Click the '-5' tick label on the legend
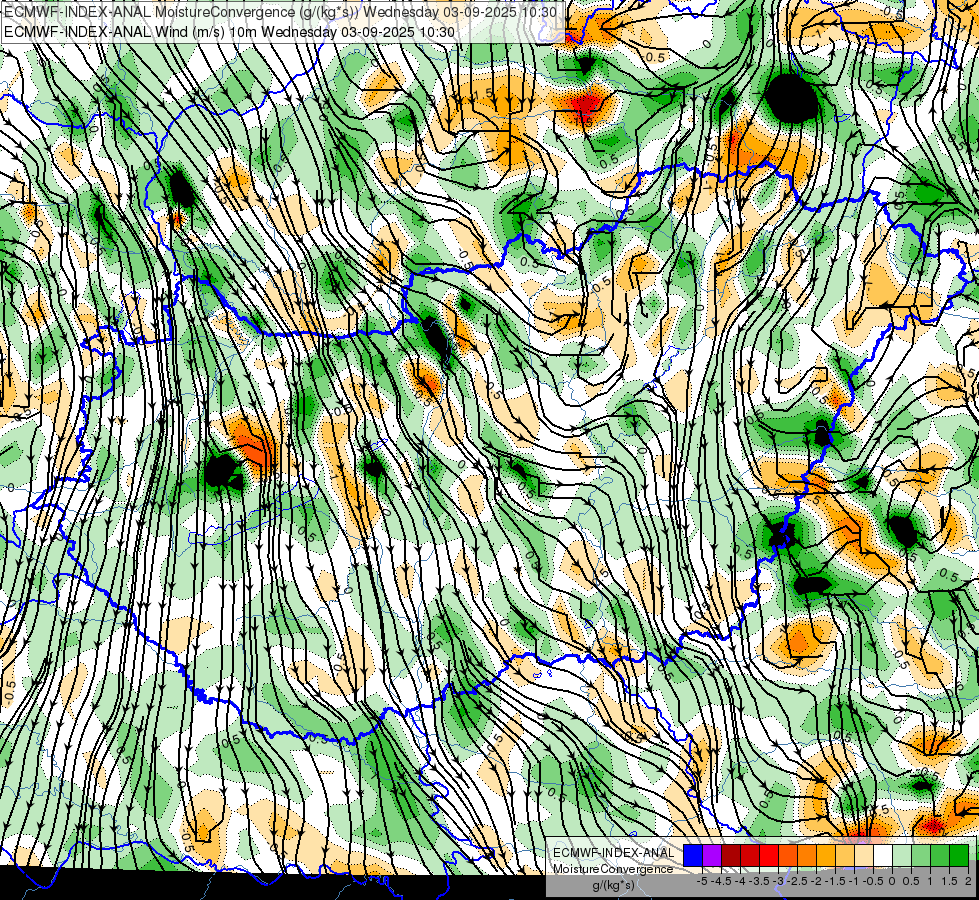The height and width of the screenshot is (900, 979). 702,881
